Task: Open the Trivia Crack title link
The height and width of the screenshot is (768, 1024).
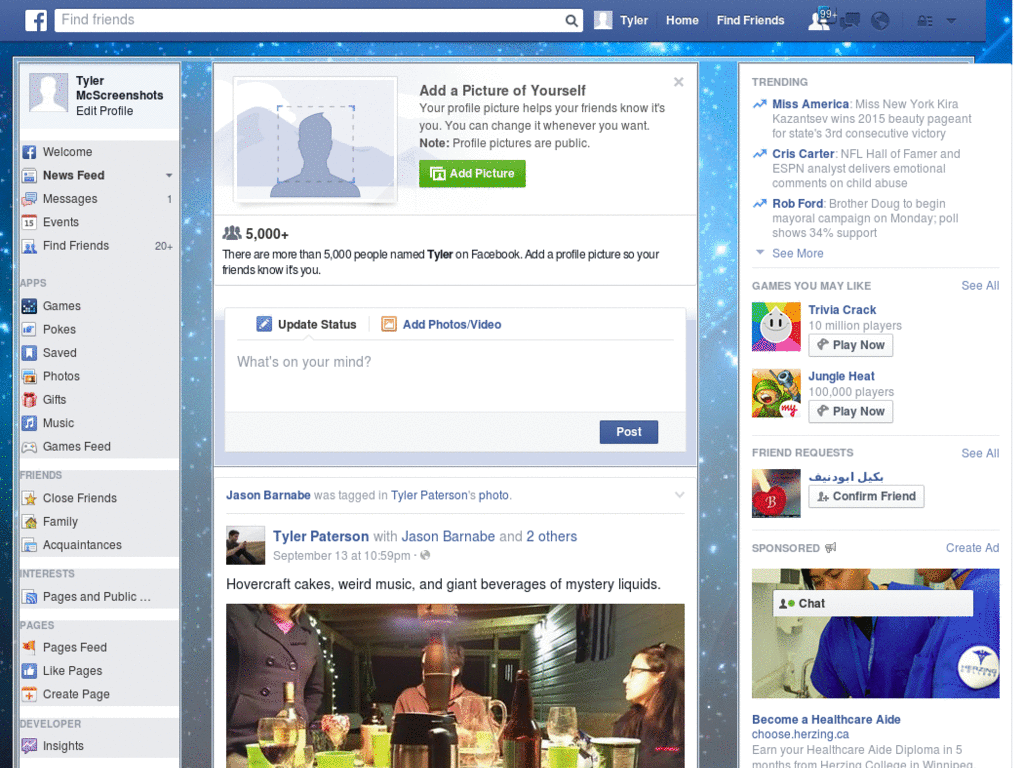Action: click(x=842, y=310)
